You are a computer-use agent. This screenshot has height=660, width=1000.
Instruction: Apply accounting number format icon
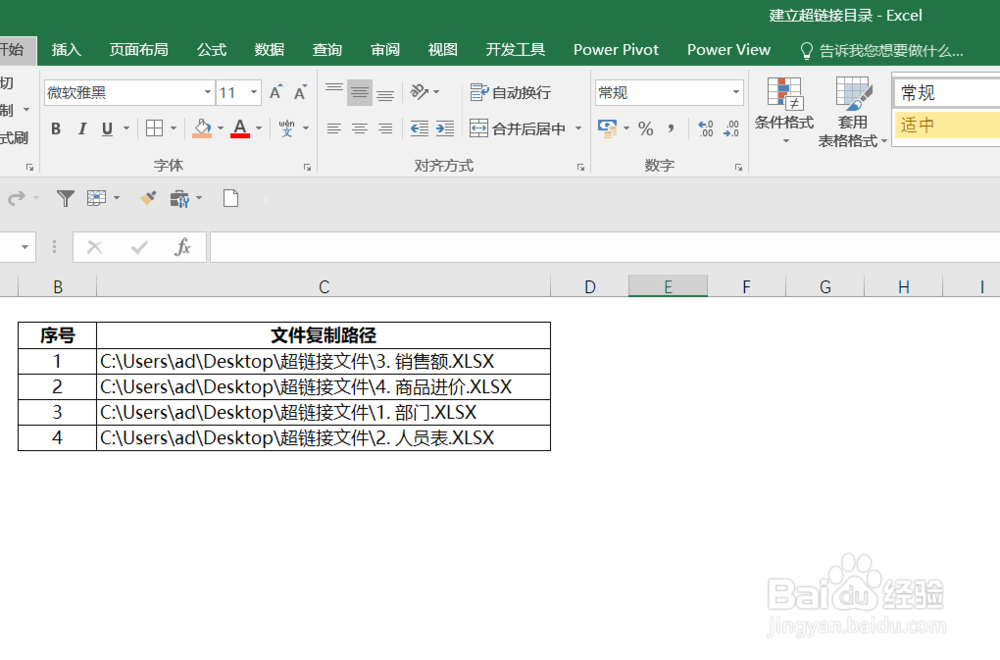(607, 128)
